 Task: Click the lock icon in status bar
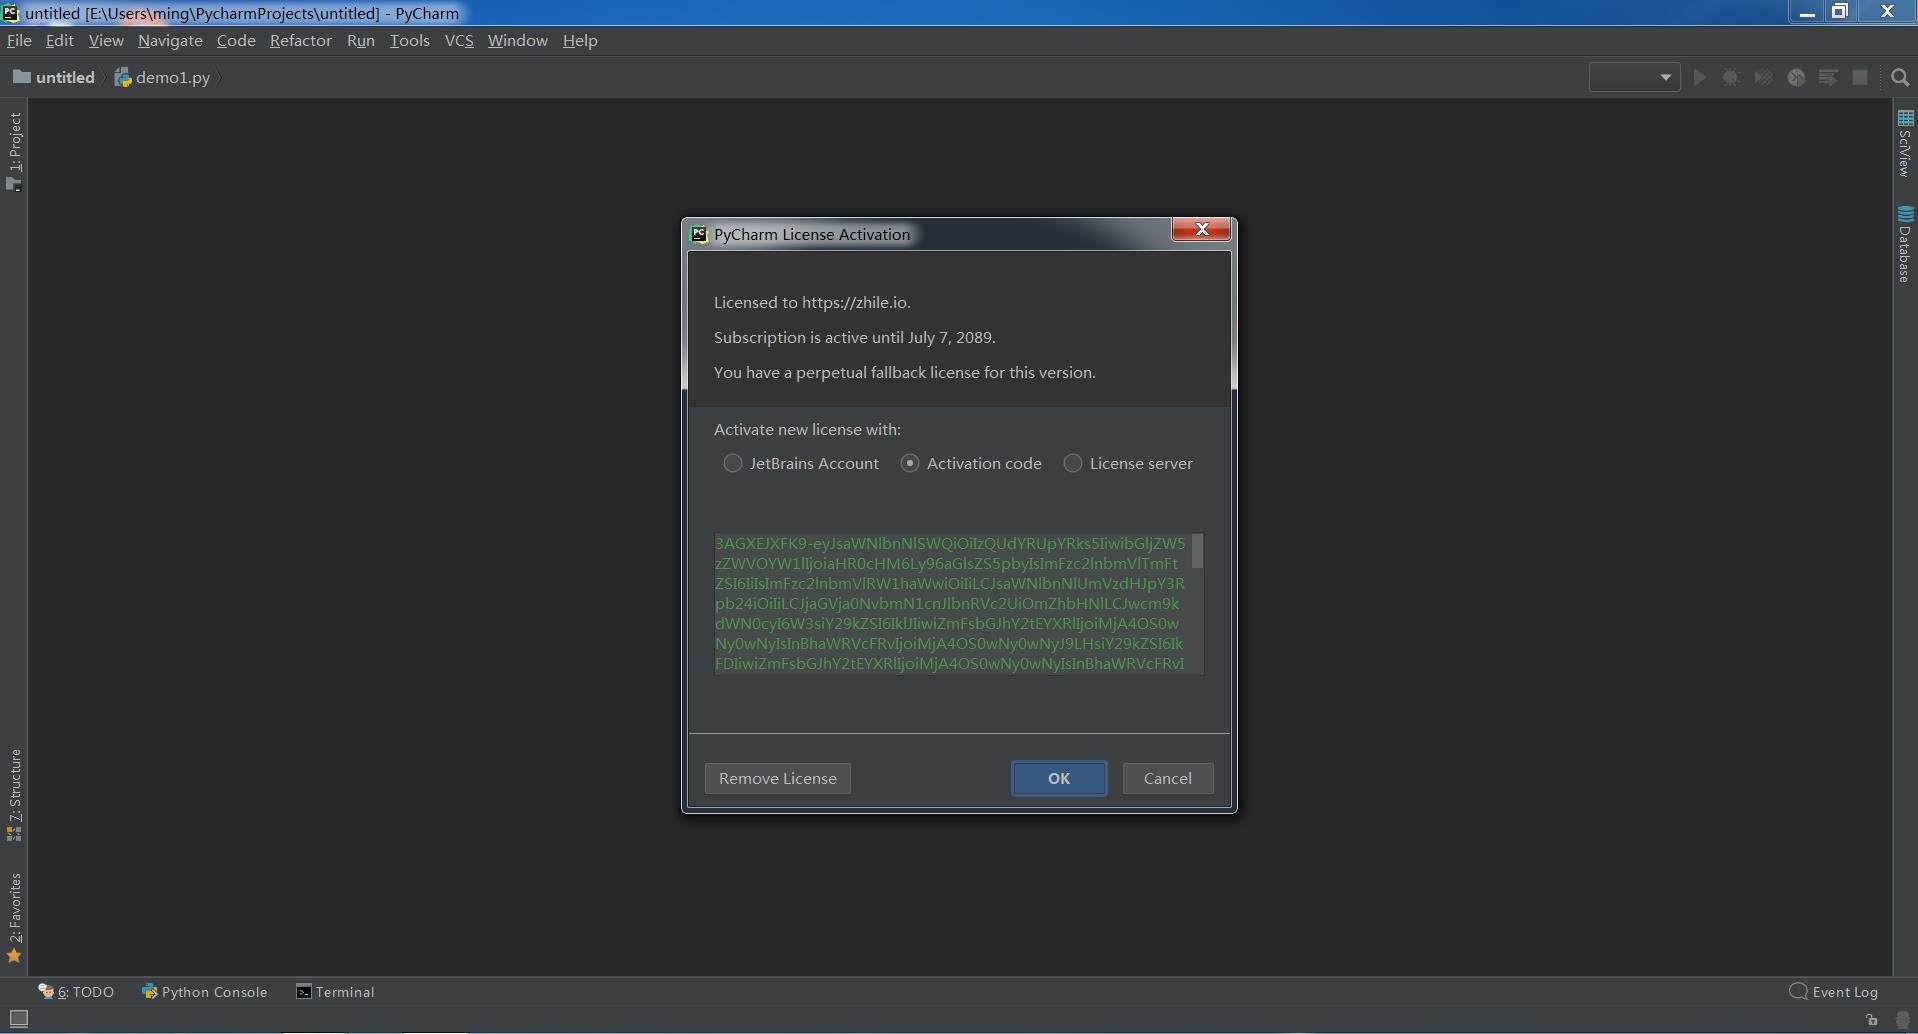[x=1871, y=1020]
